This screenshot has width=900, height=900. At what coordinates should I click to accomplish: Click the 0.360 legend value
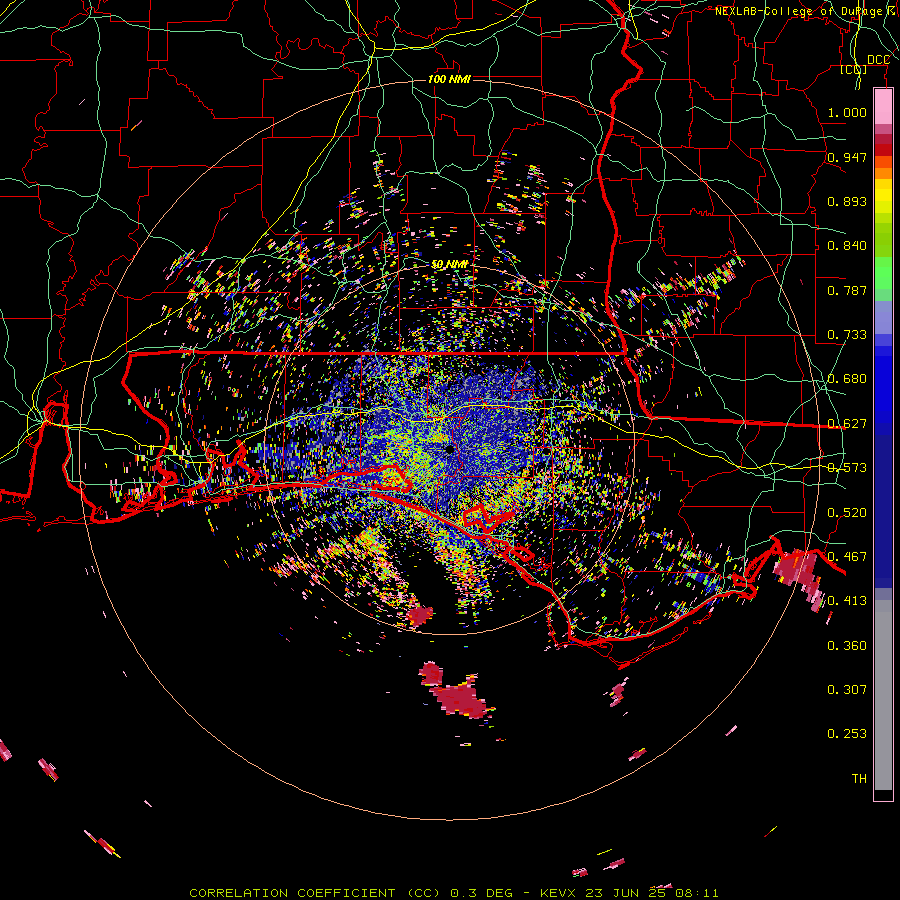(847, 646)
